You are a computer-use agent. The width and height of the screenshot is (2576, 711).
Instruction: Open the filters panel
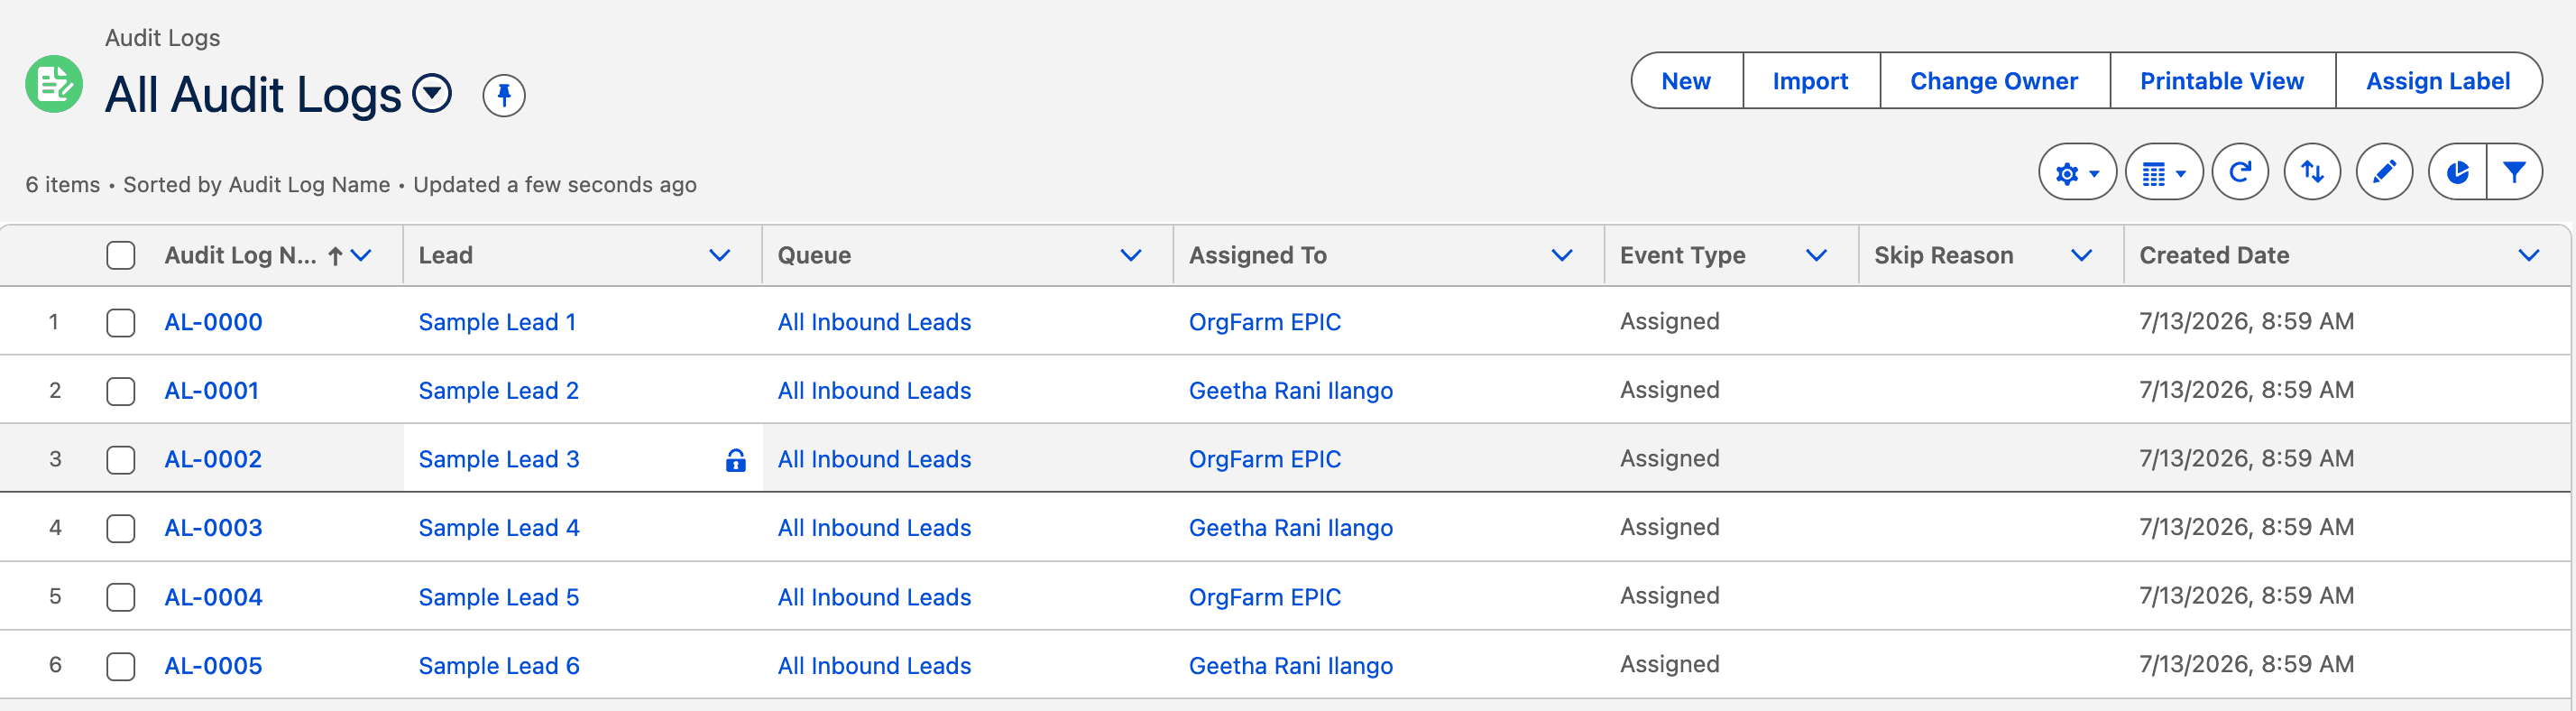pyautogui.click(x=2514, y=172)
